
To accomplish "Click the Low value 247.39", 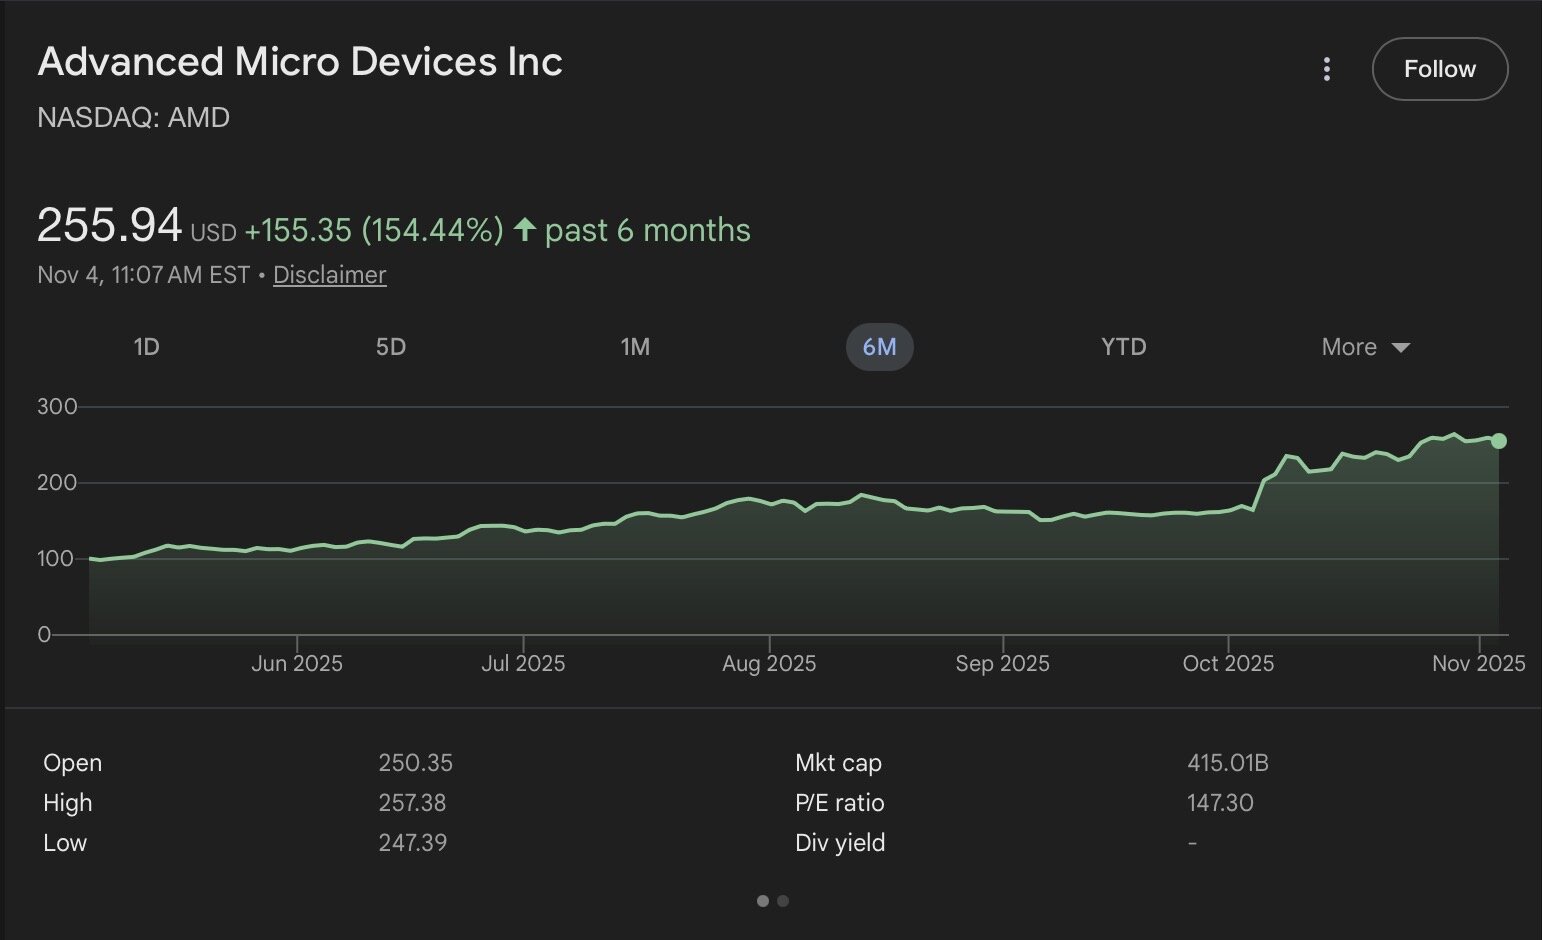I will pyautogui.click(x=412, y=843).
